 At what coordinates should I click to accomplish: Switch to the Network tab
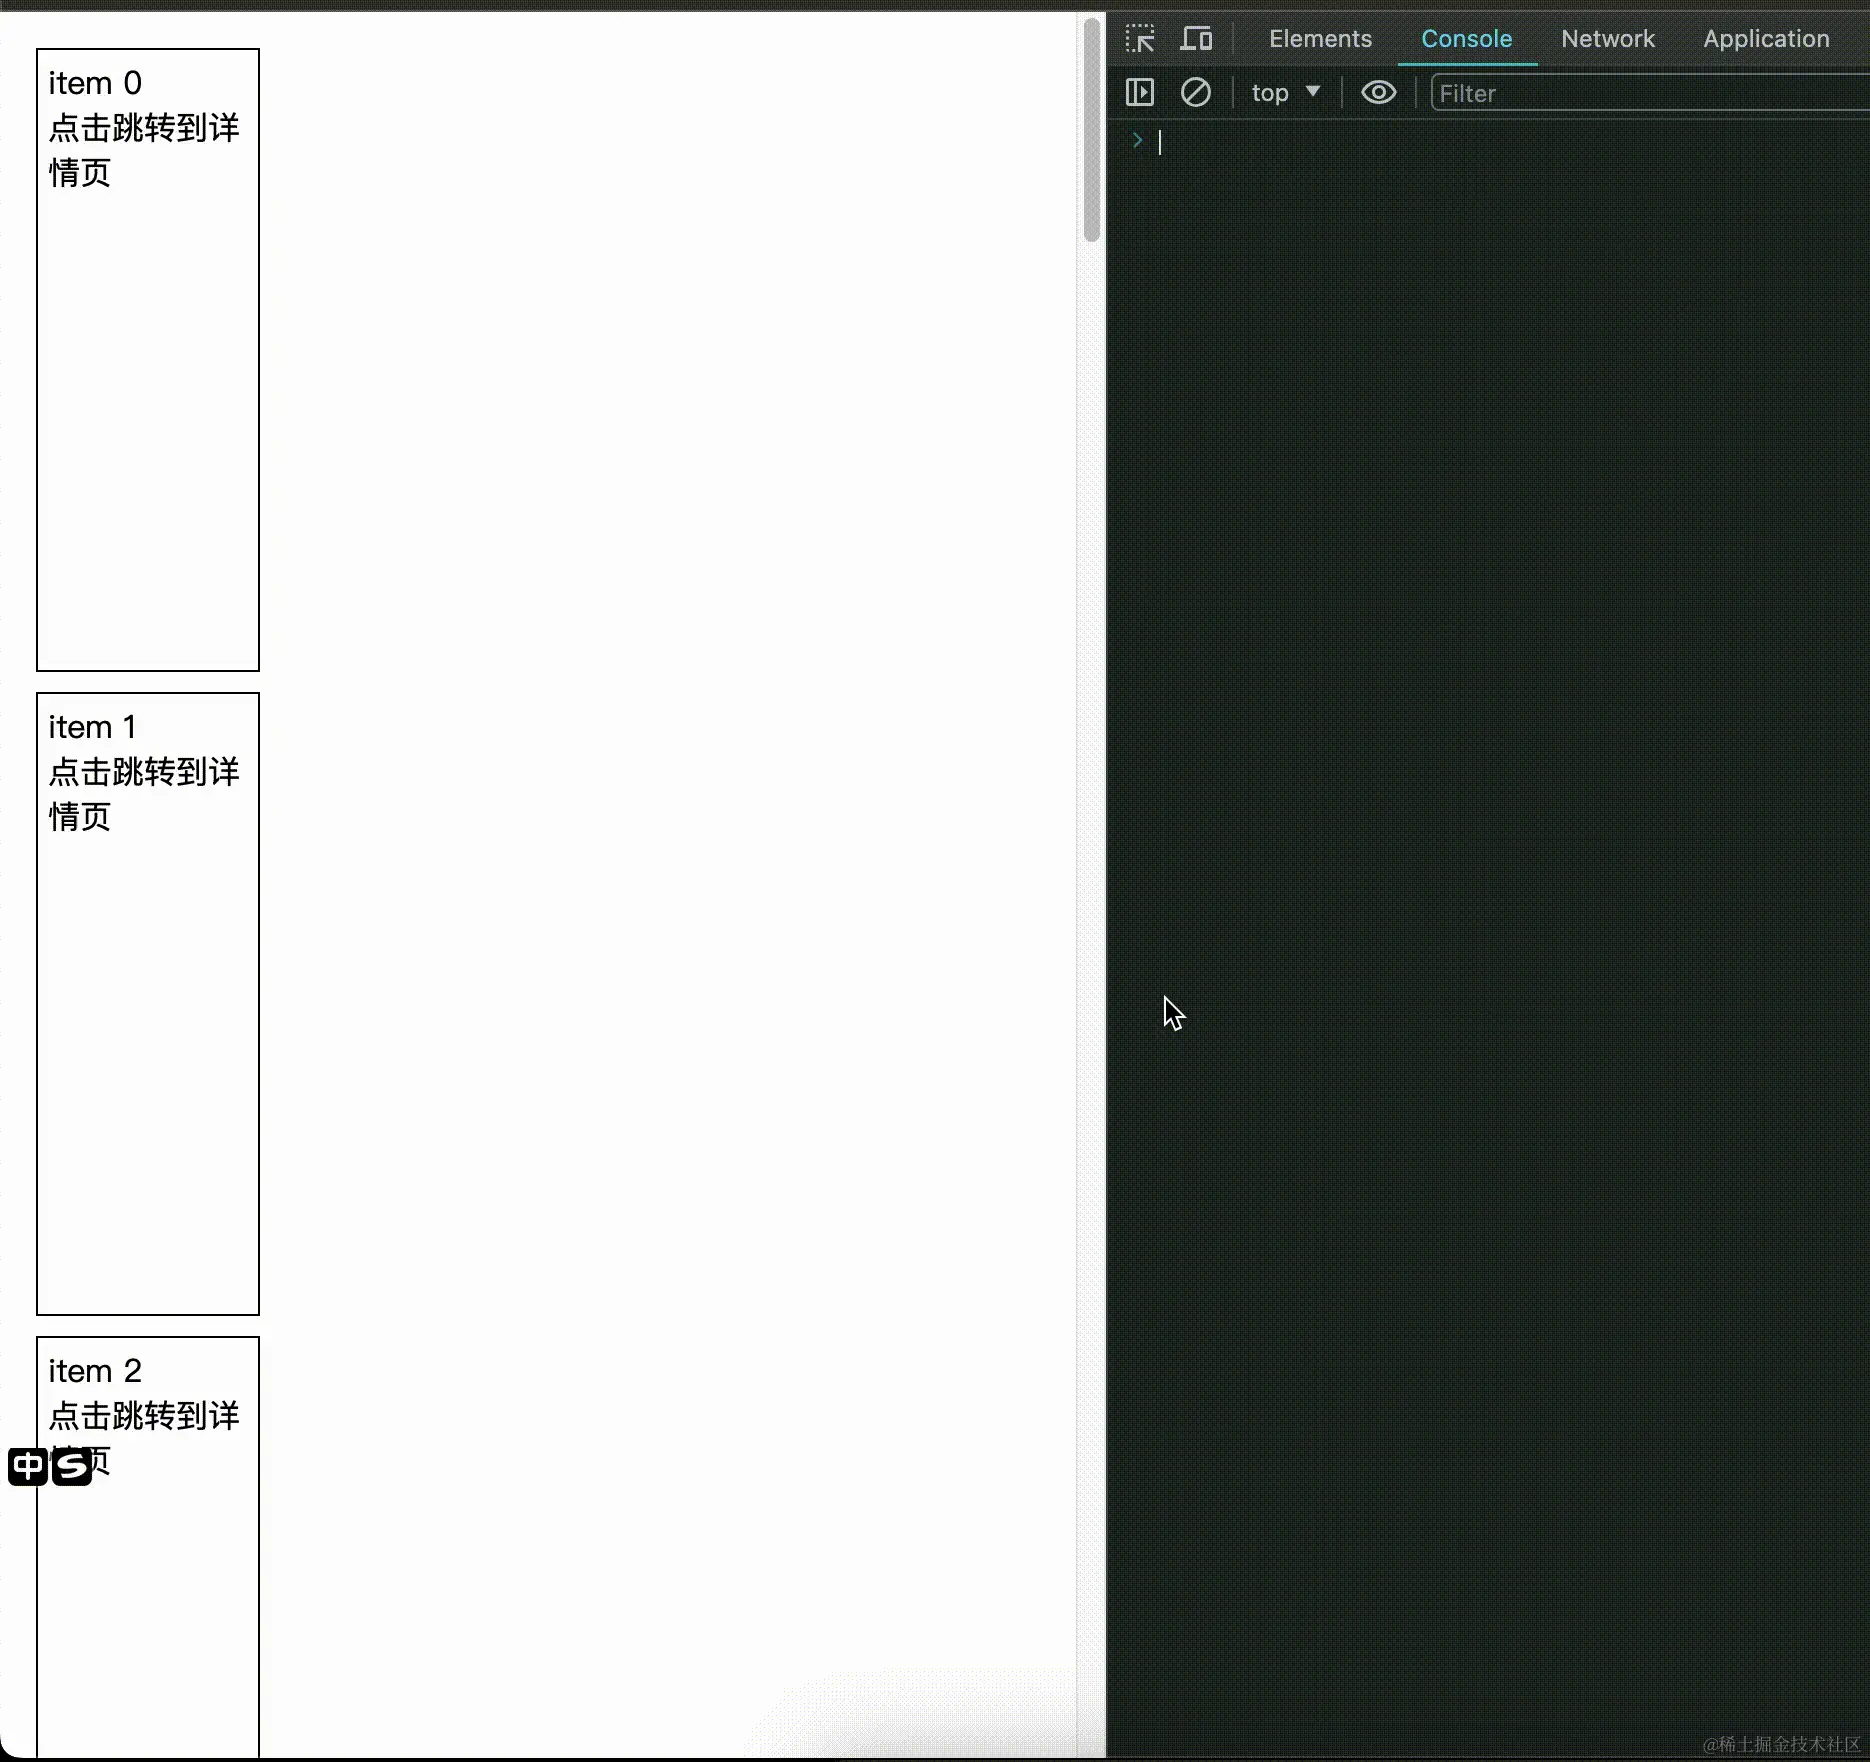1607,38
